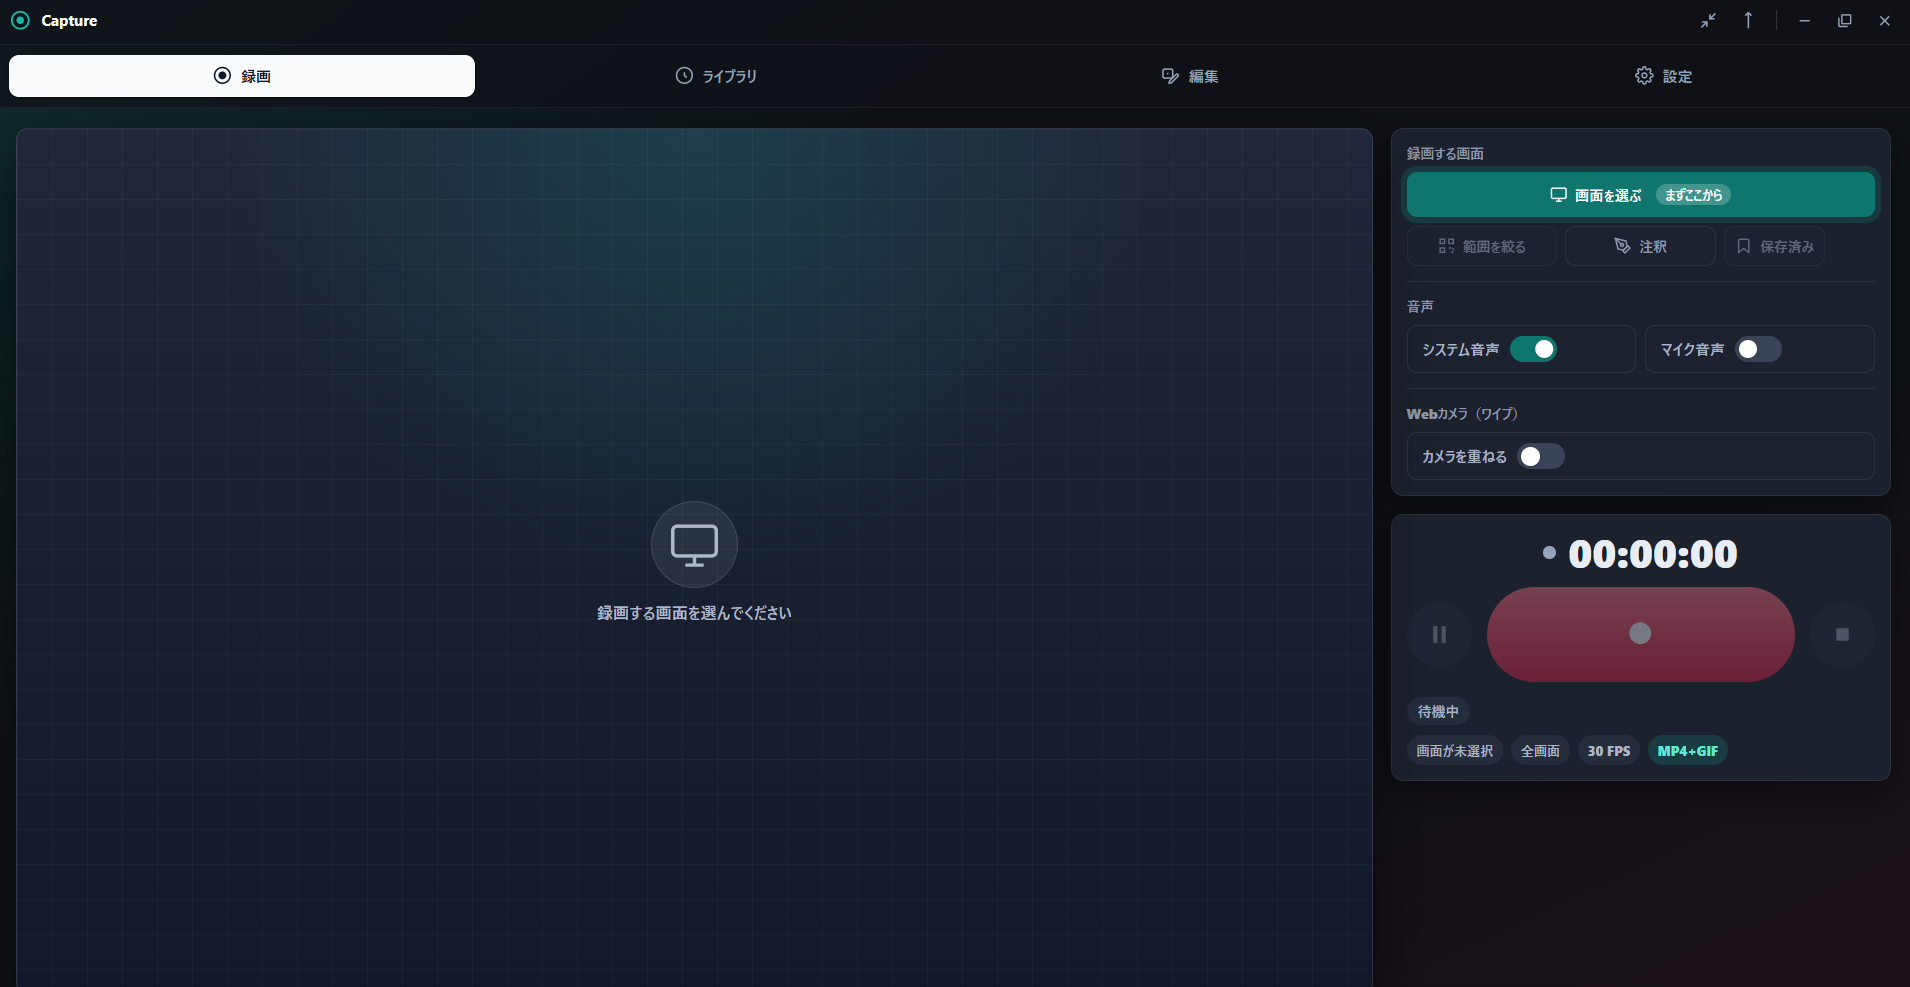
Task: Enable カメラを重ねる toggle
Action: coord(1541,456)
